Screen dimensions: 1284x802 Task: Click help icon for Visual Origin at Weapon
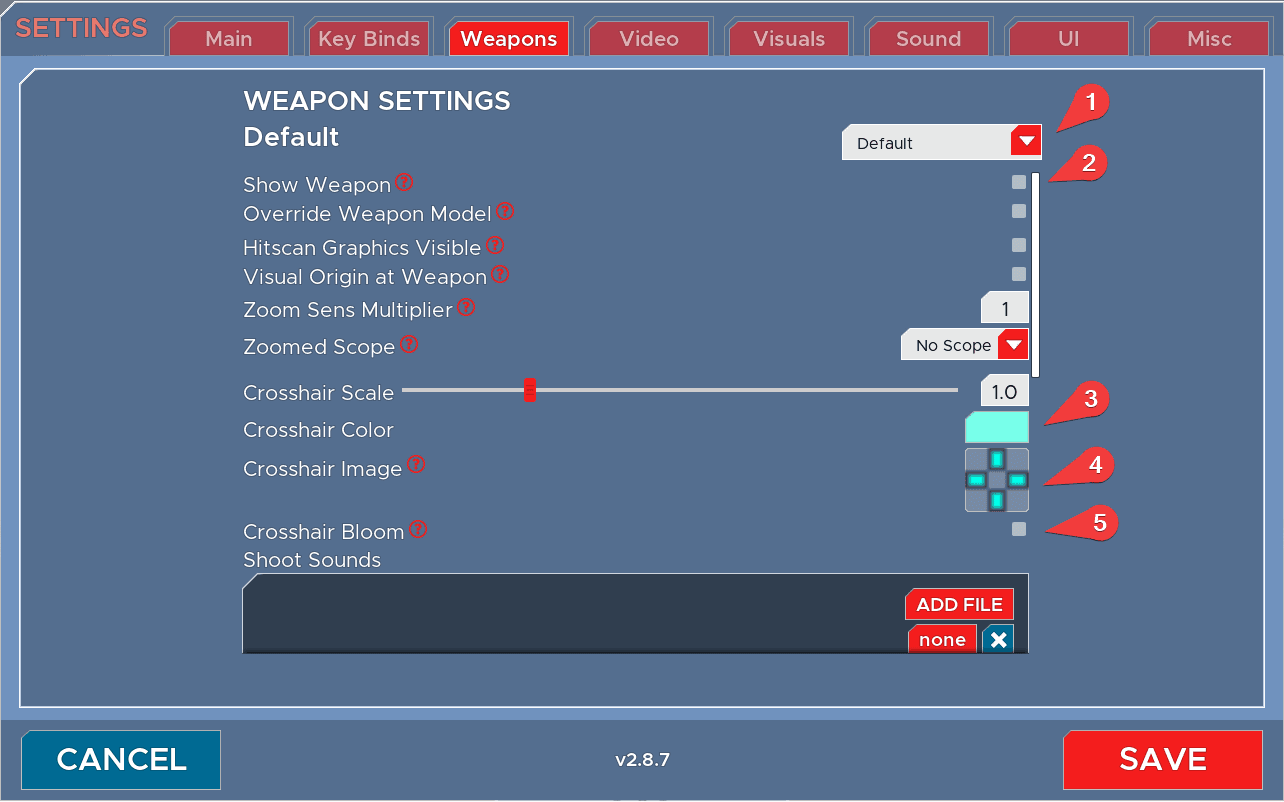[501, 274]
